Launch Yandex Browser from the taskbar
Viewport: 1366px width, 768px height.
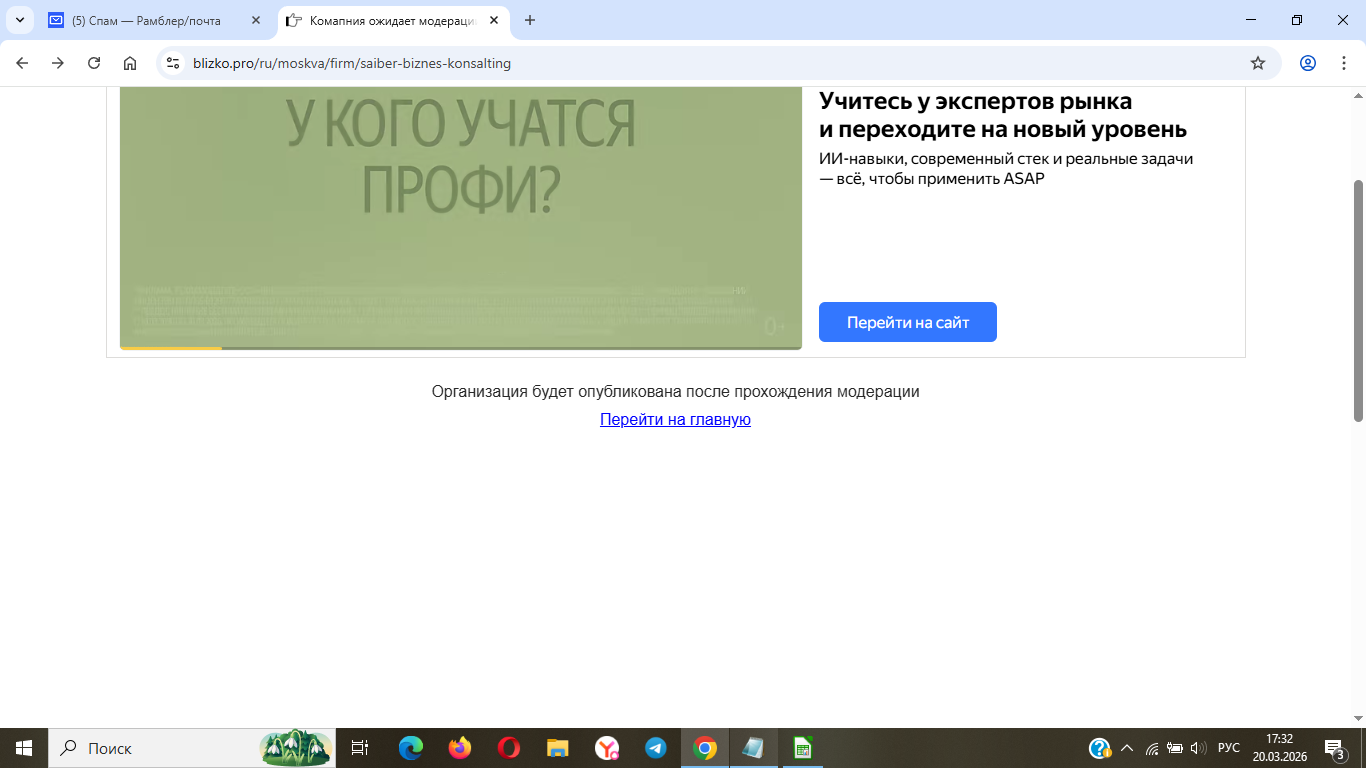[607, 748]
